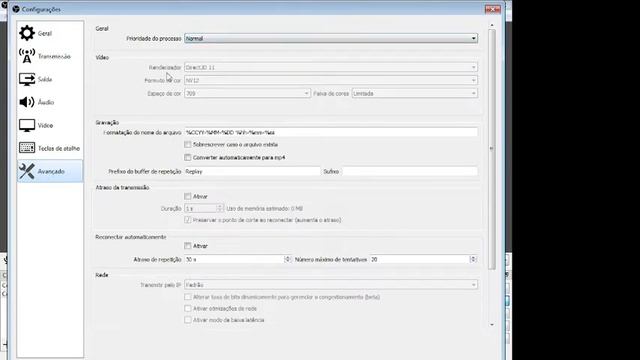This screenshot has height=360, width=640.
Task: Select the Transmissão antenna icon
Action: coord(27,56)
